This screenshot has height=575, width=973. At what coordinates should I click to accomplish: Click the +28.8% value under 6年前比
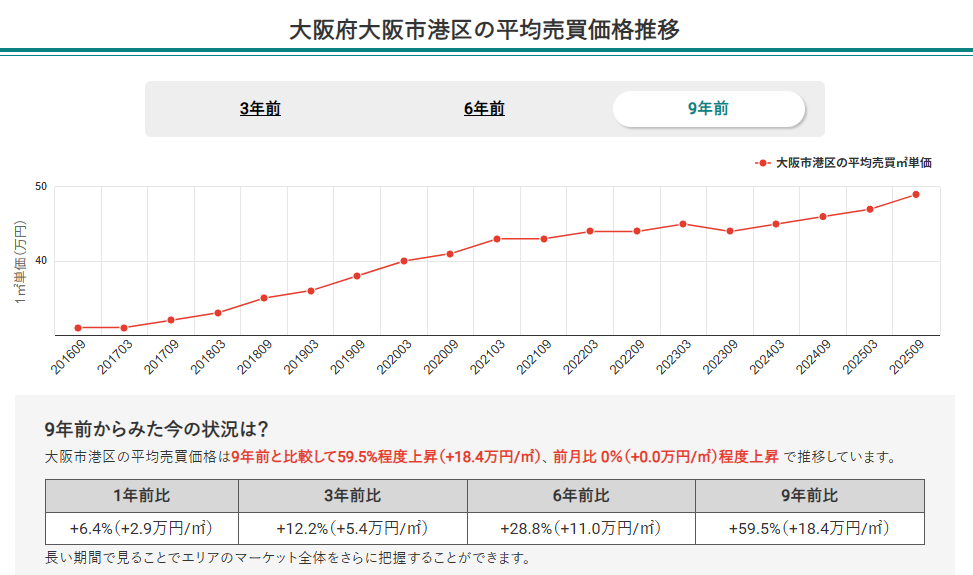580,528
